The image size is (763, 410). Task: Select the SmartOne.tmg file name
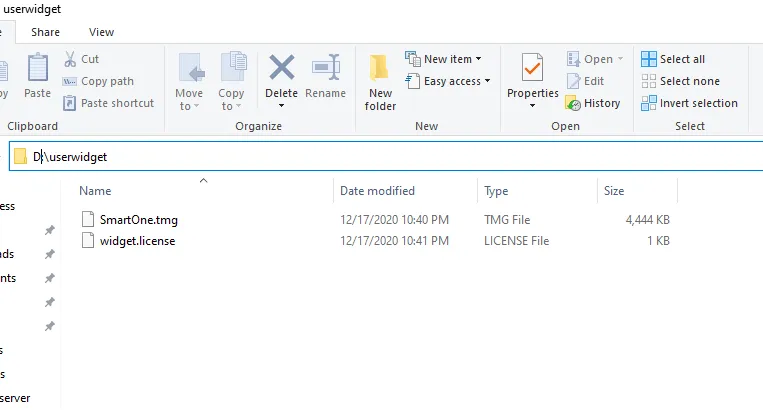(139, 220)
